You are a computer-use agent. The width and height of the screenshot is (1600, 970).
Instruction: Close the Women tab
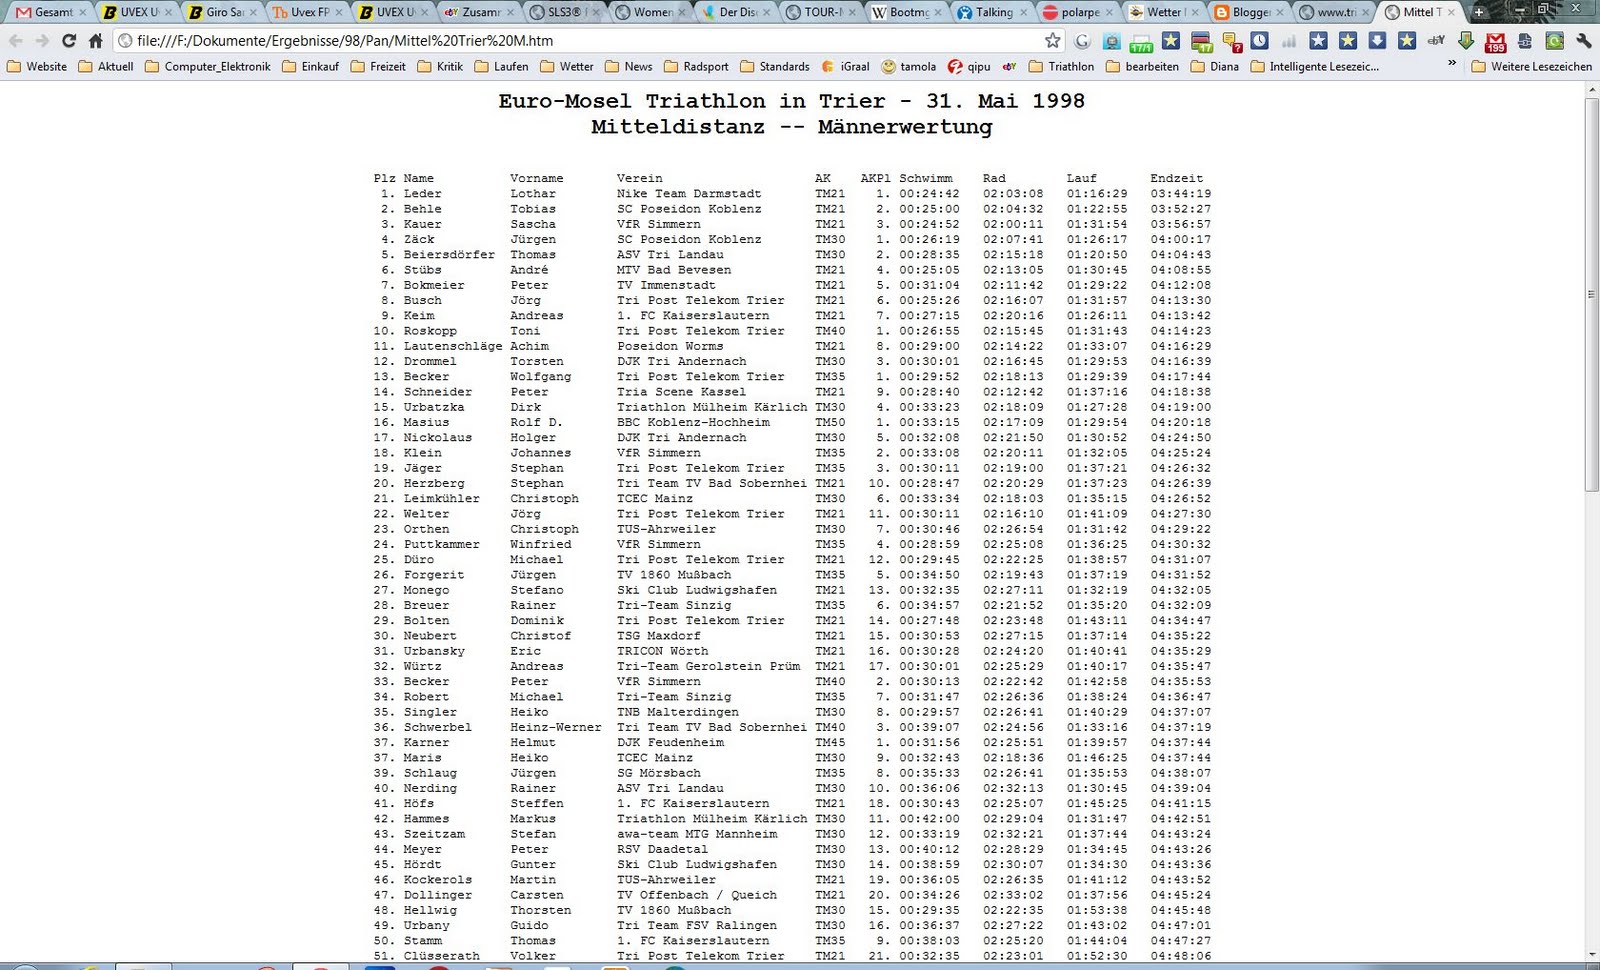tap(682, 12)
